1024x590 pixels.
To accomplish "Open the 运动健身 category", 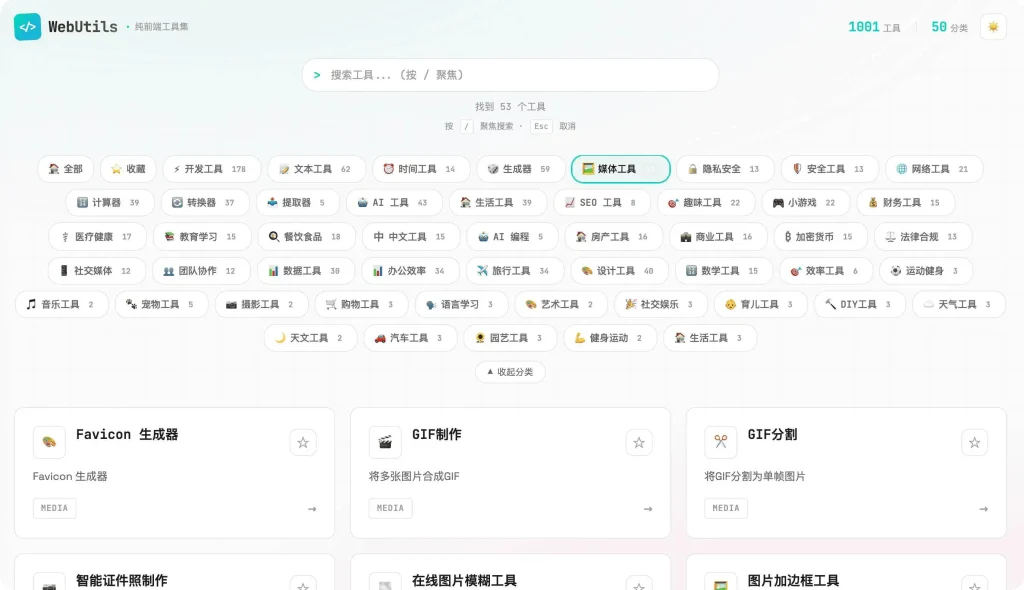I will (x=925, y=270).
